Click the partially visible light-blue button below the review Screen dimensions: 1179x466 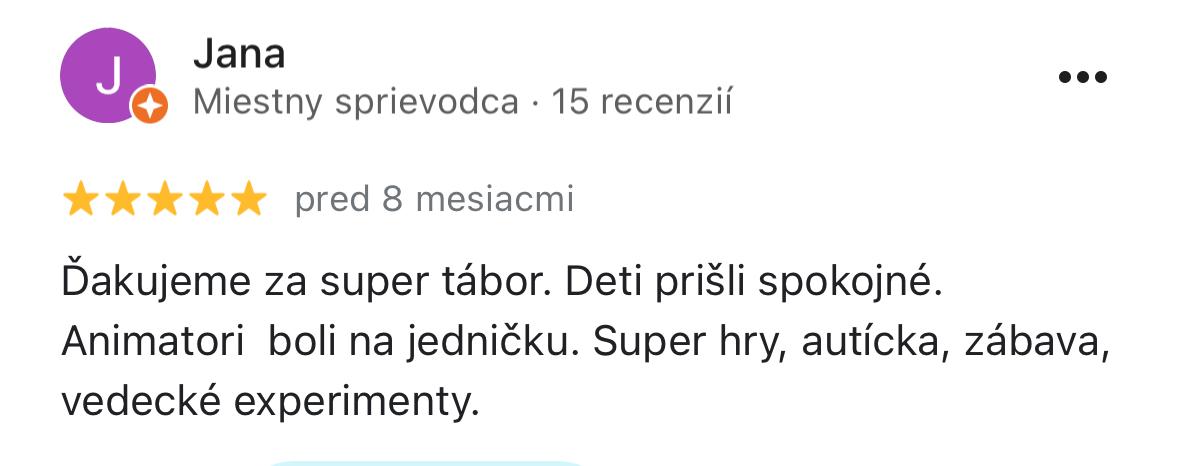pos(425,461)
